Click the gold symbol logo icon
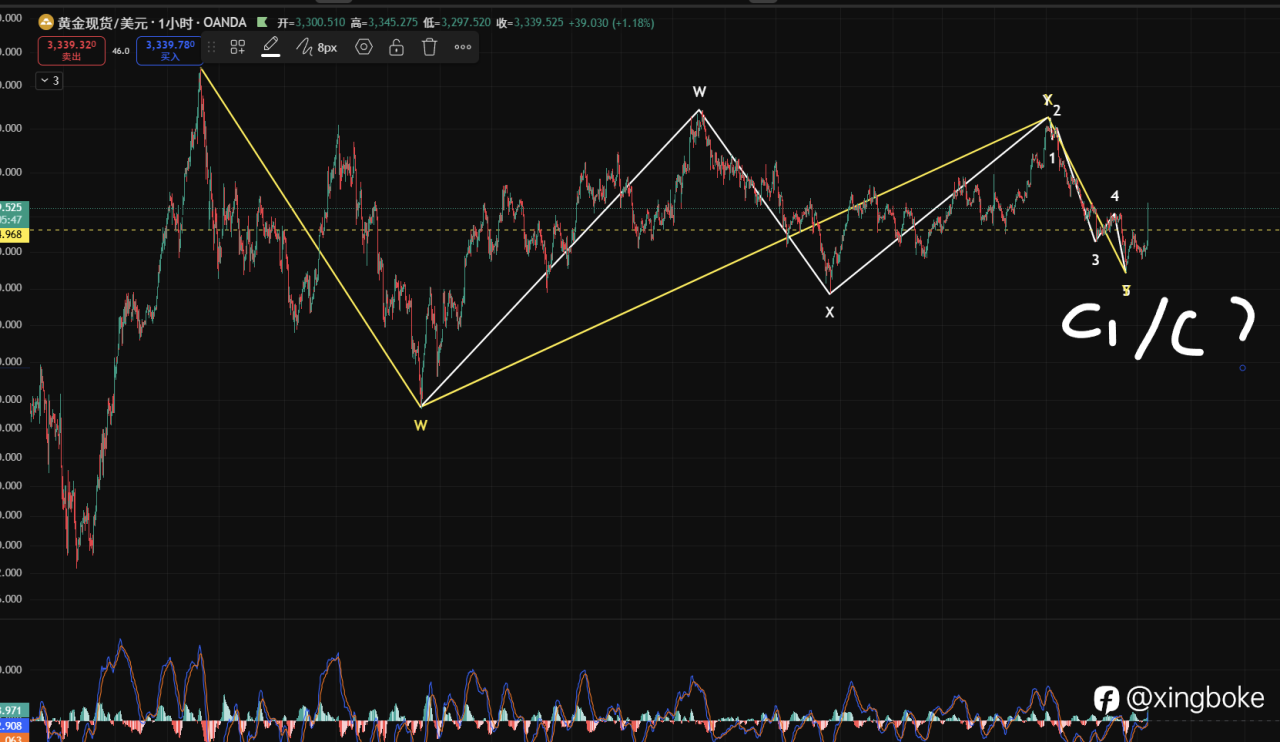Screen dimensions: 1280x742 pyautogui.click(x=46, y=22)
